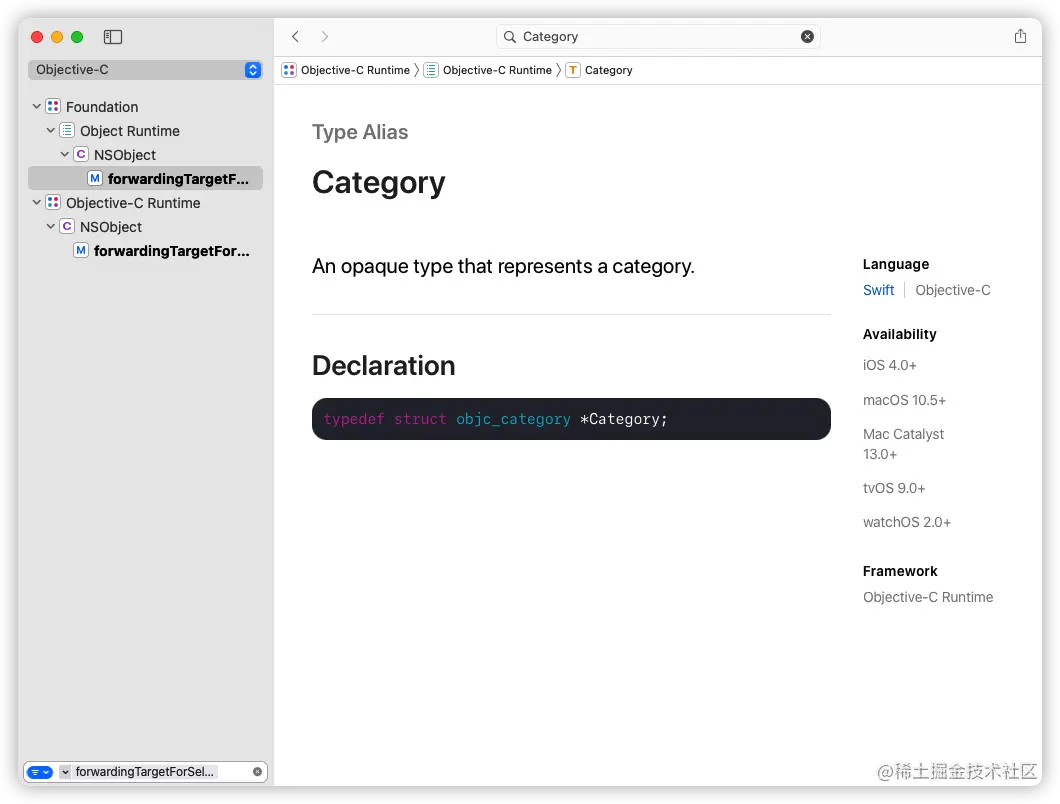The height and width of the screenshot is (804, 1060).
Task: Select Objective-C under Language
Action: point(953,290)
